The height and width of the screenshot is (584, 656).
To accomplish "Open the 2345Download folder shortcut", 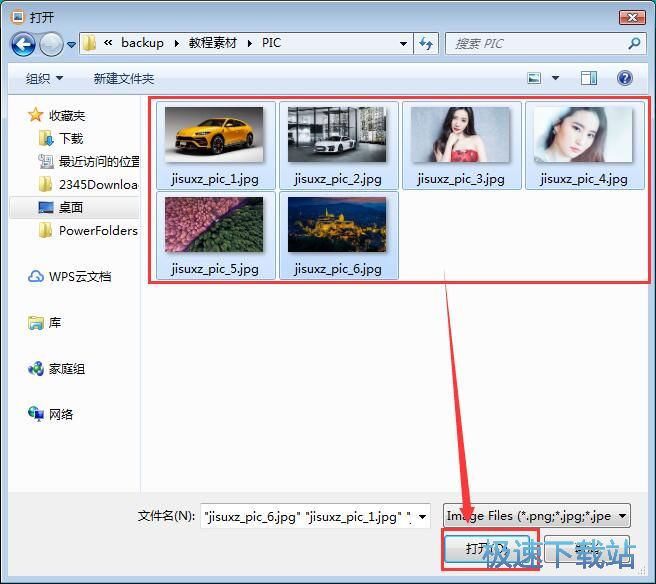I will pyautogui.click(x=99, y=184).
